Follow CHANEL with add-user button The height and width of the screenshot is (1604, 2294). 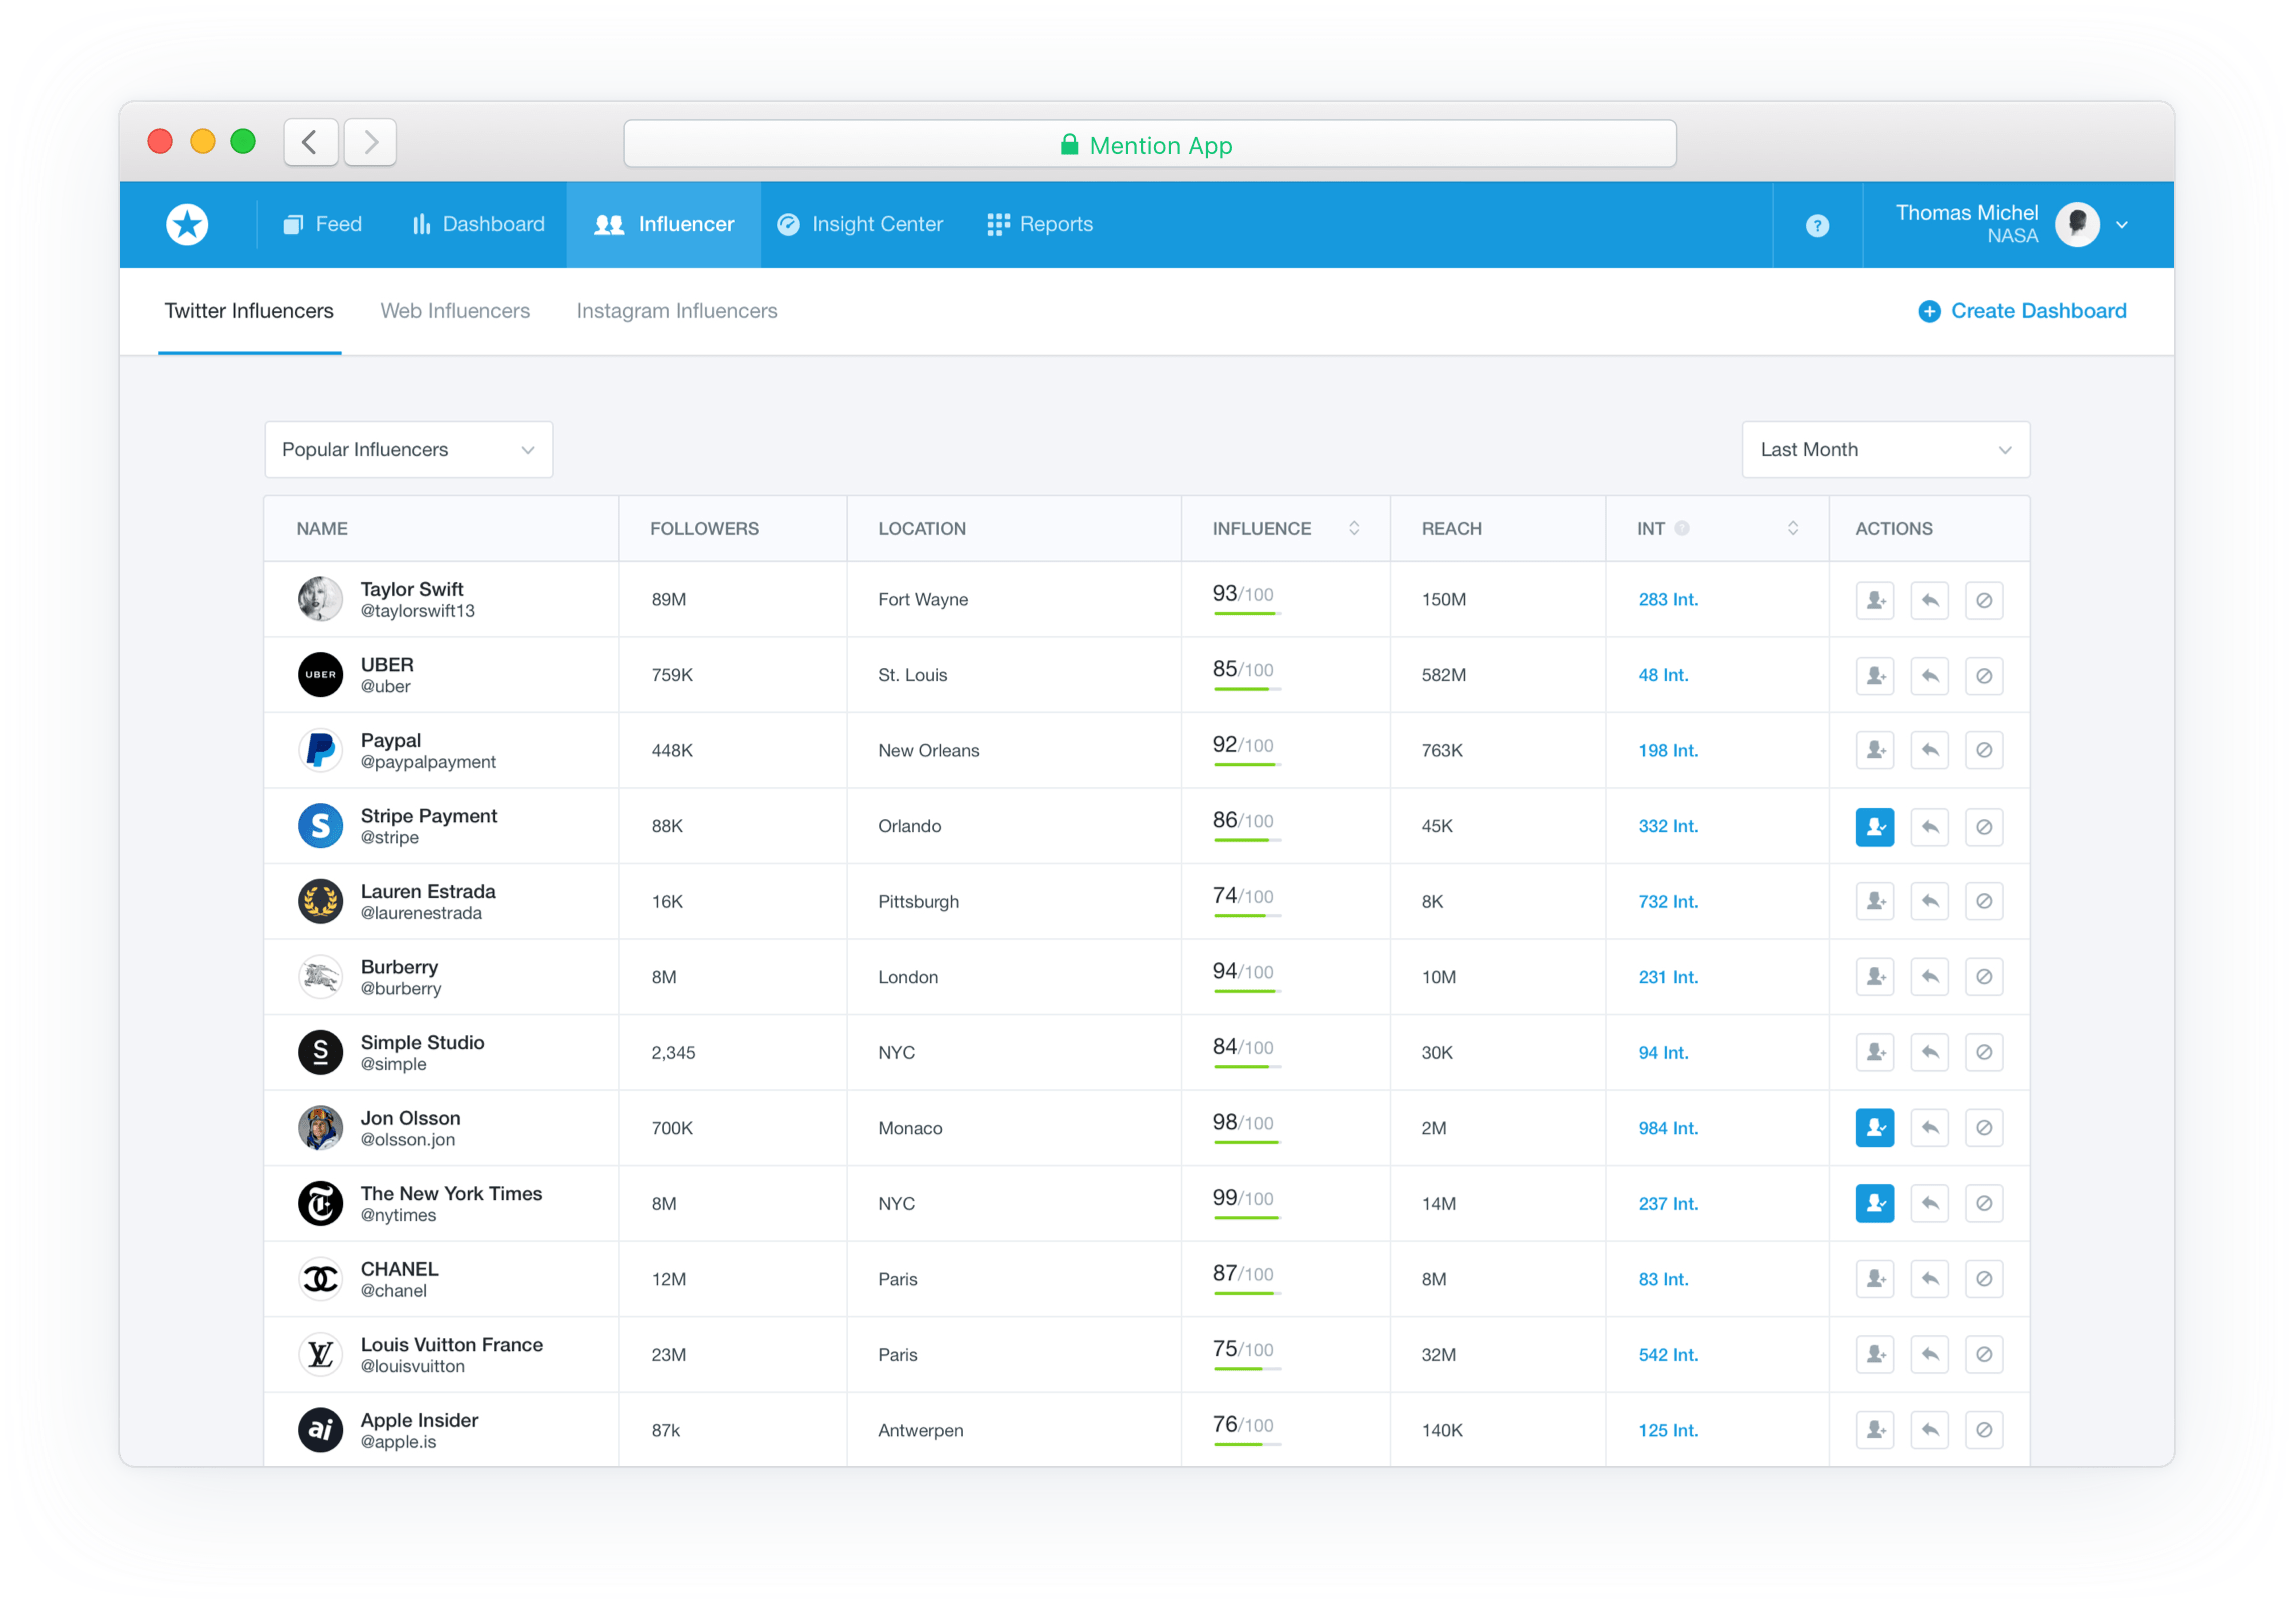(x=1874, y=1279)
